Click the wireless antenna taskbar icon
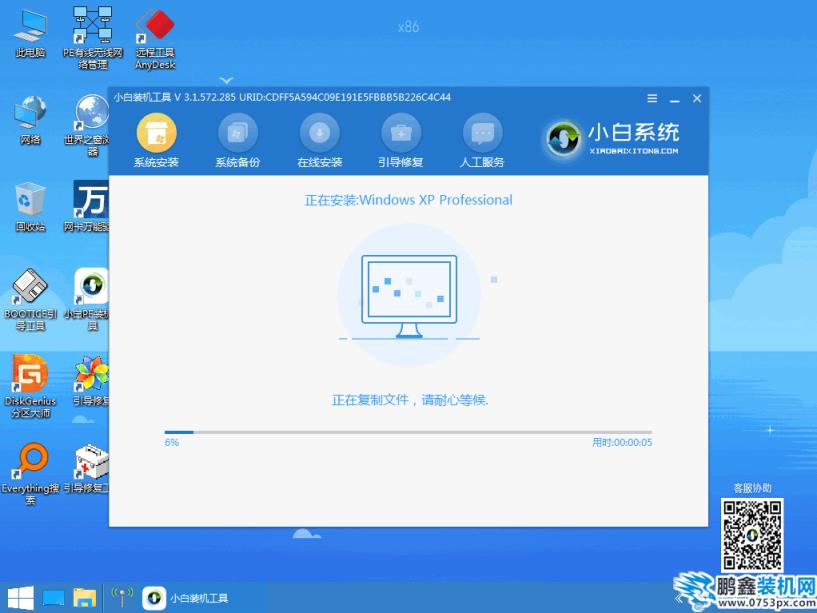817x613 pixels. tap(122, 597)
